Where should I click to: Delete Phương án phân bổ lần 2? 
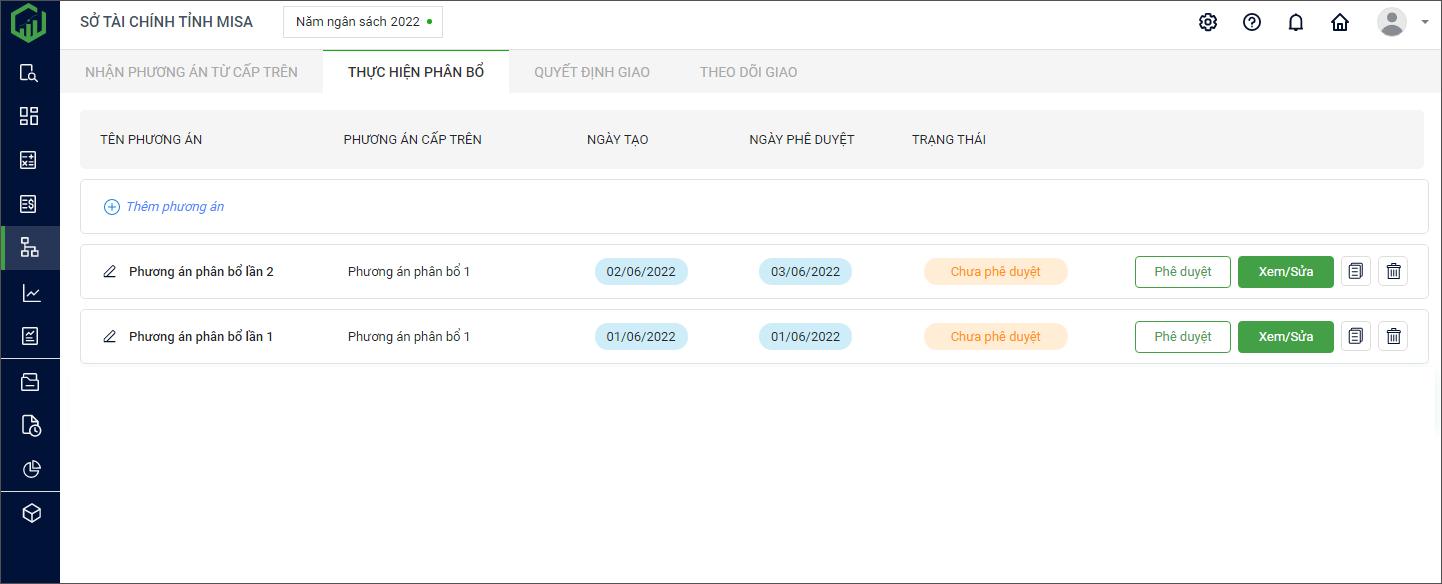(1393, 272)
